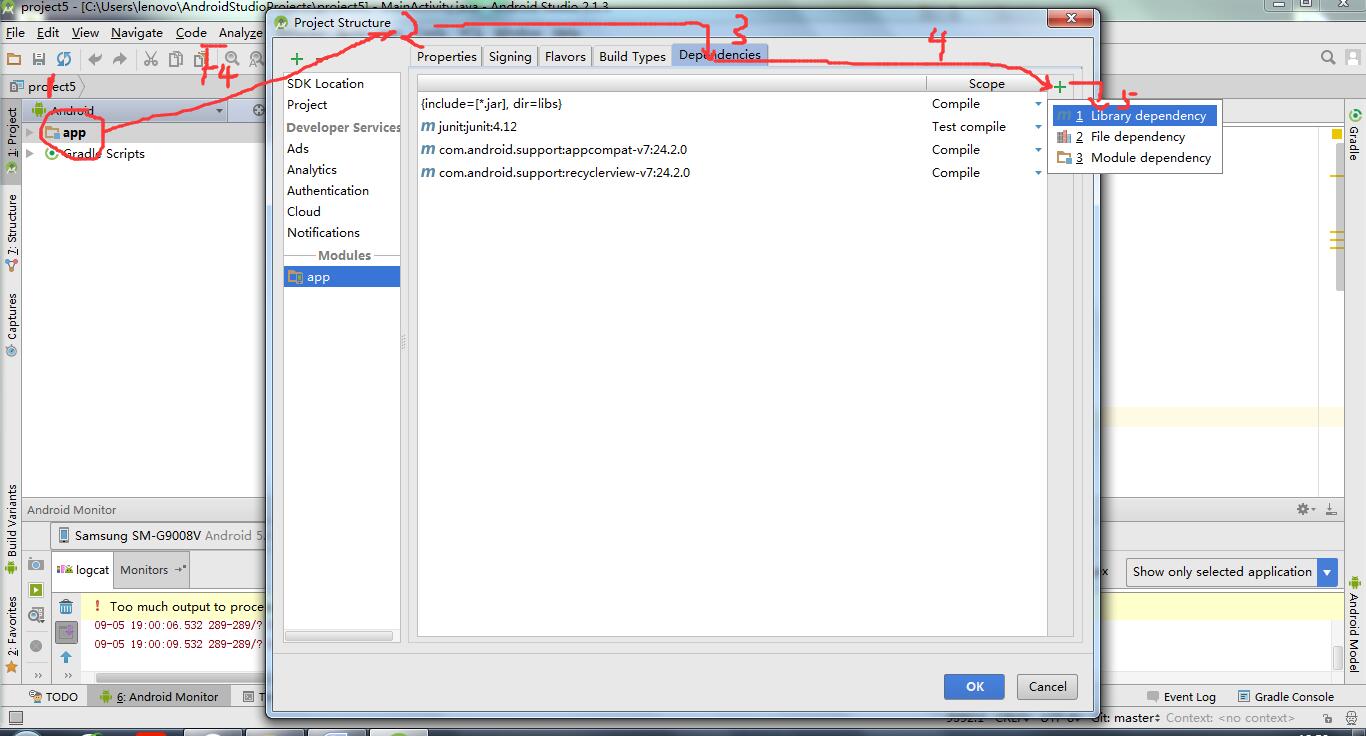The width and height of the screenshot is (1366, 736).
Task: Click the Android Monitor settings gear
Action: click(1305, 509)
